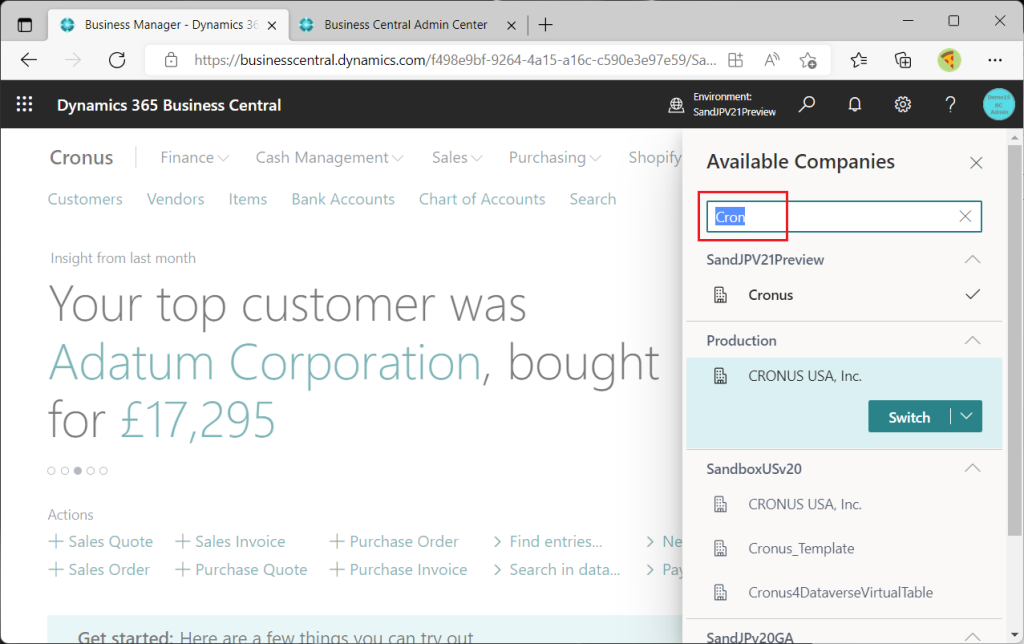Select the Cronus company under SandJPV21Preview

click(x=844, y=295)
